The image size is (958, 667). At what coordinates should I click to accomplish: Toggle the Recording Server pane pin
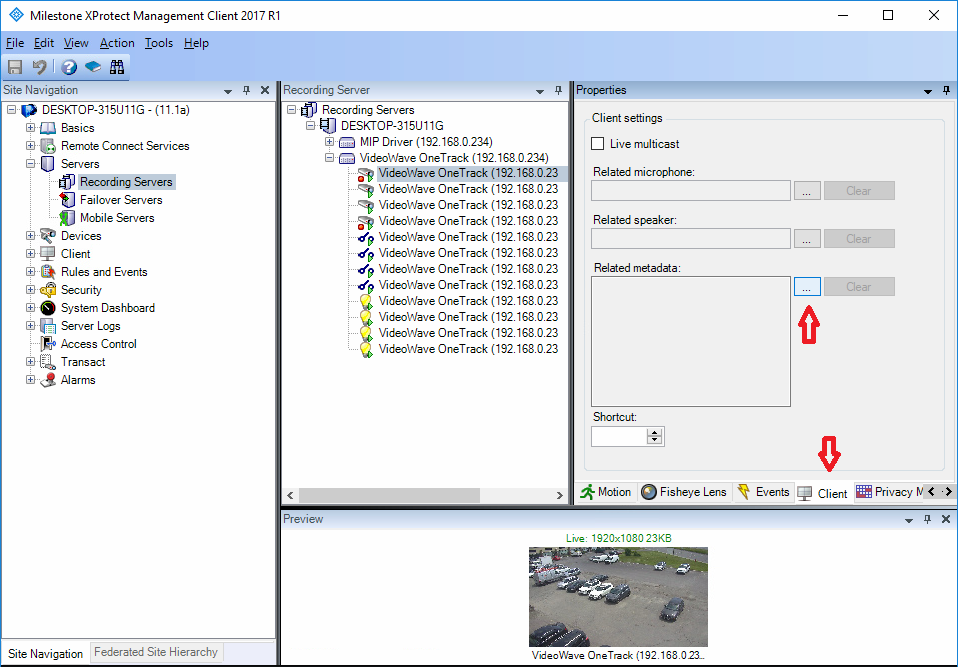558,90
